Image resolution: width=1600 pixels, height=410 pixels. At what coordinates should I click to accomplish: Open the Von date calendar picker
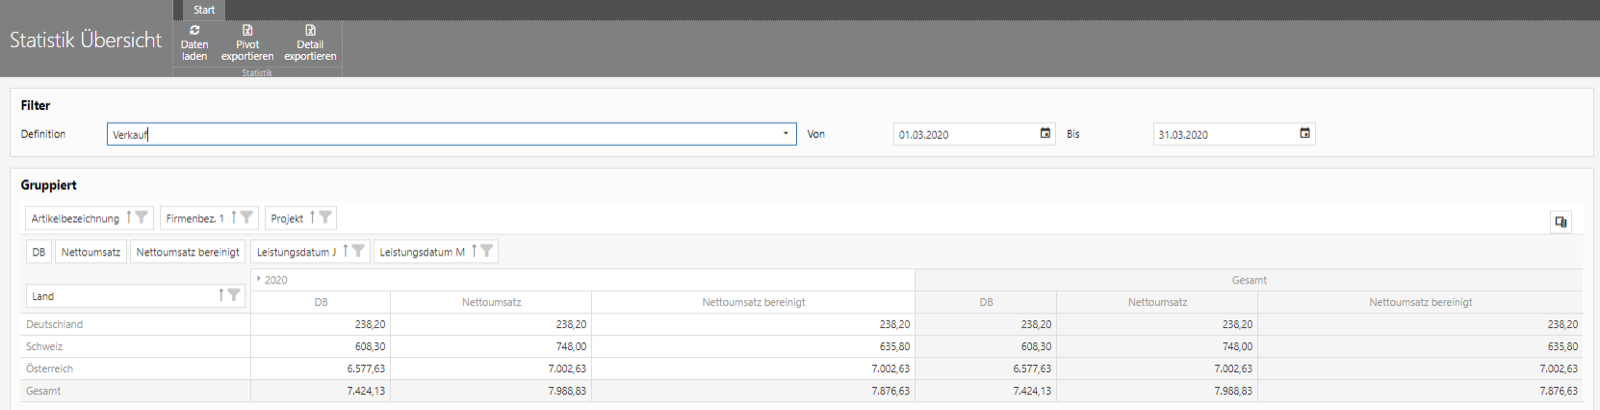1045,133
